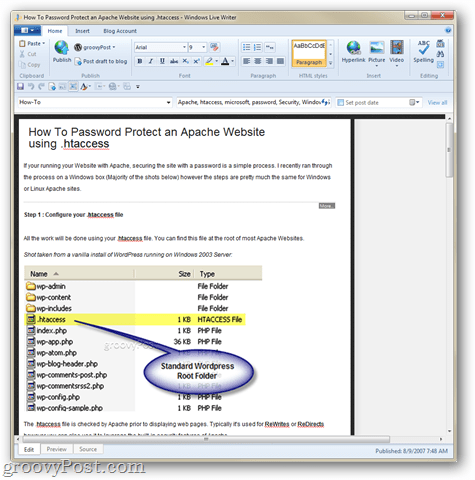Toggle superscript formatting
The height and width of the screenshot is (480, 475).
pos(196,61)
